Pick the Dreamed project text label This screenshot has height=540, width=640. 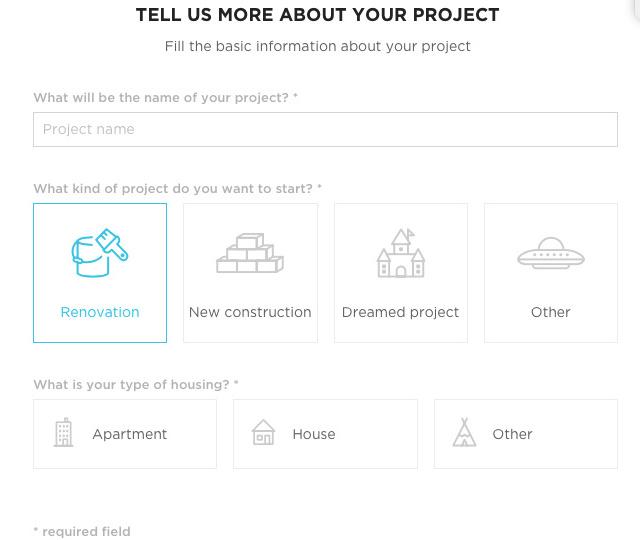coord(400,313)
